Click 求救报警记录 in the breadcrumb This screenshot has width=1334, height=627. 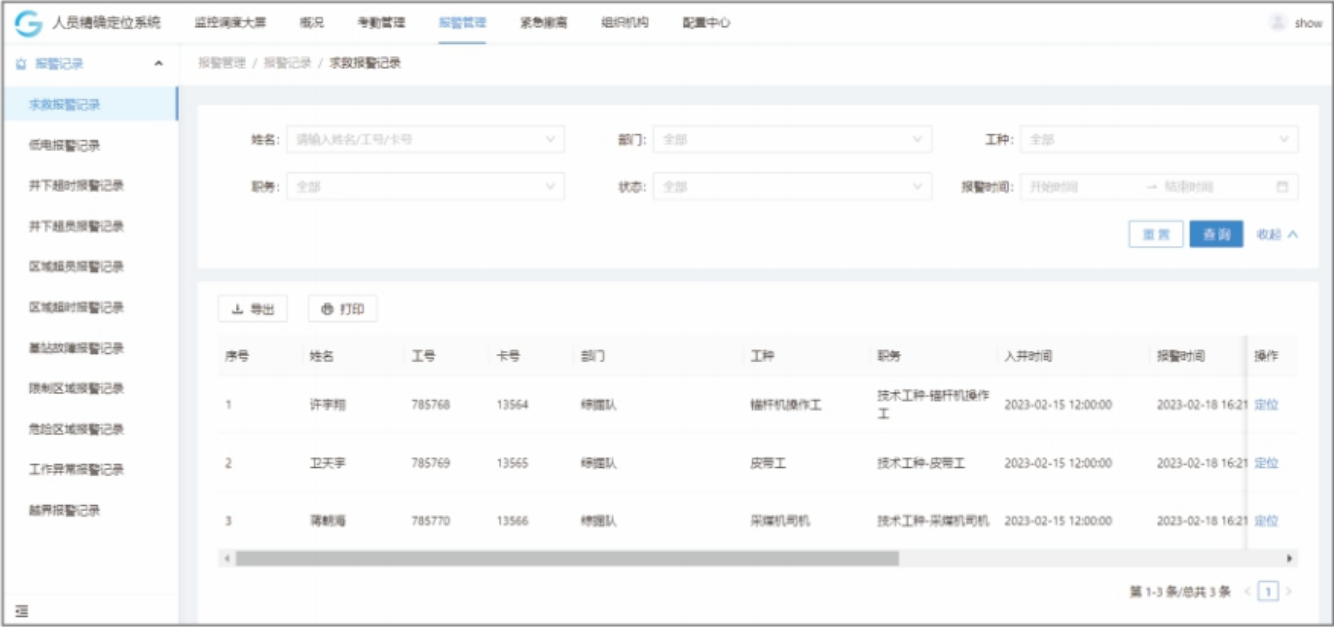click(365, 63)
